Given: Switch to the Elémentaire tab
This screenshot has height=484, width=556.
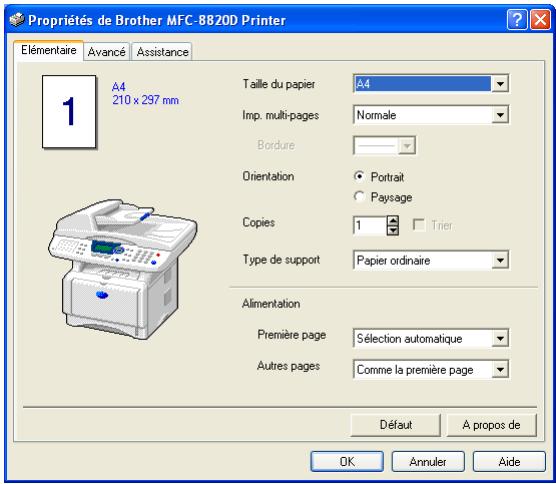Looking at the screenshot, I should pyautogui.click(x=49, y=50).
